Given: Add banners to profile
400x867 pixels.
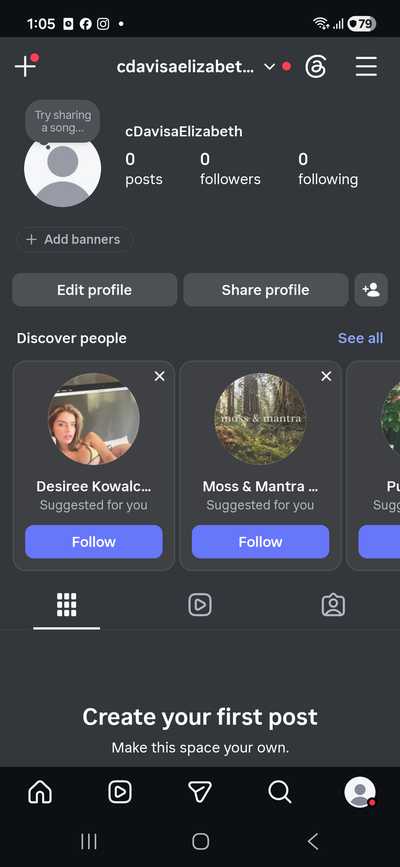Looking at the screenshot, I should (x=74, y=239).
